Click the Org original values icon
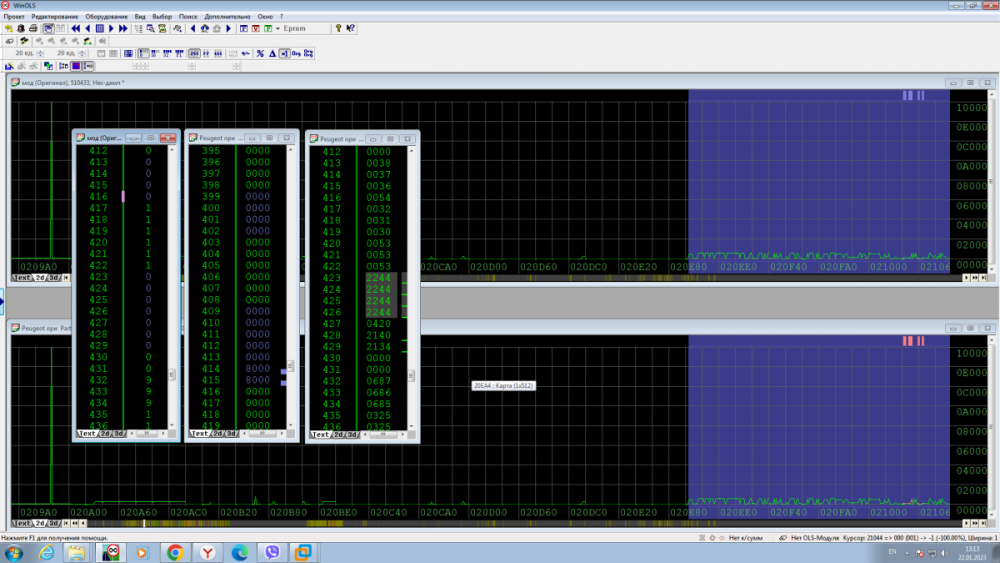1000x563 pixels. point(296,53)
